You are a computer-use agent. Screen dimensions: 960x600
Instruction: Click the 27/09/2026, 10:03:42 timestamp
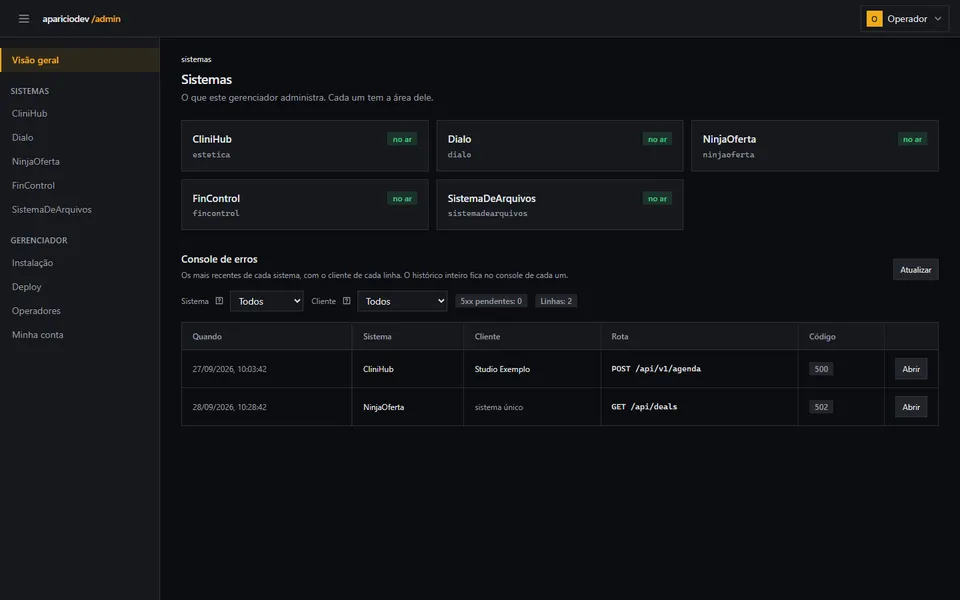pyautogui.click(x=229, y=369)
